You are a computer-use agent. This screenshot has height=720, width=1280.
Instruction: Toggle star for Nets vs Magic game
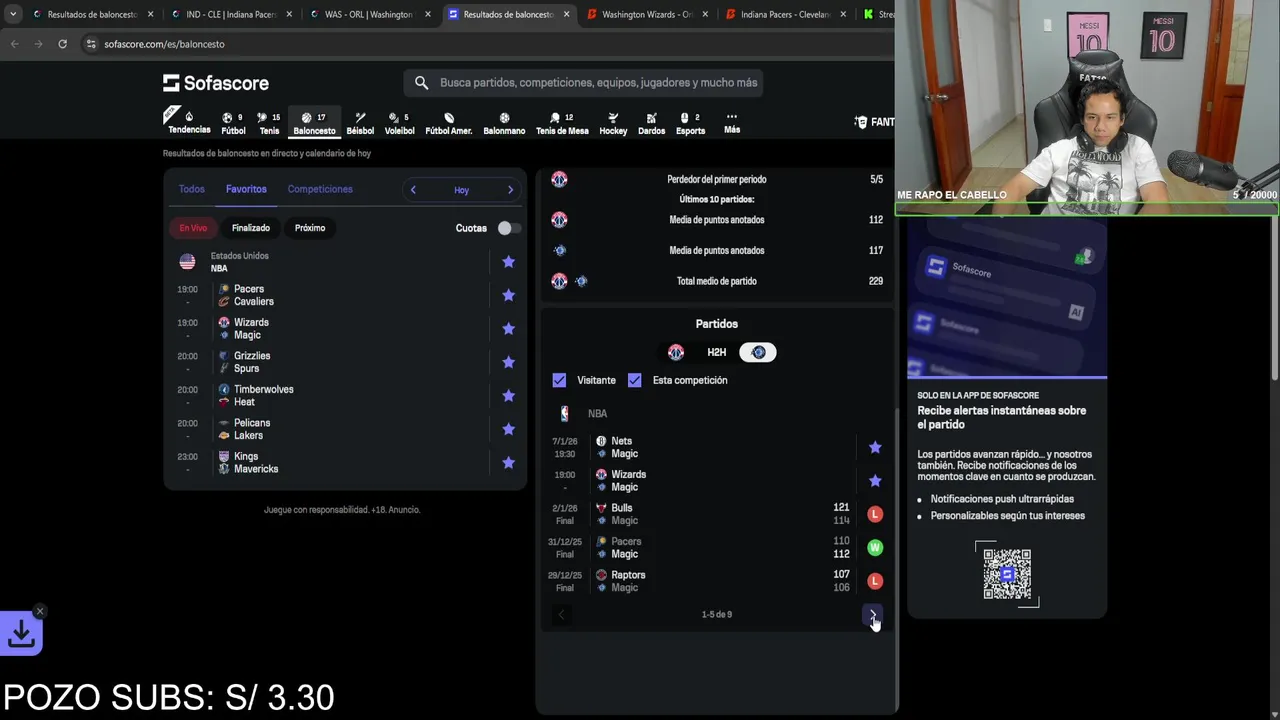click(x=875, y=448)
